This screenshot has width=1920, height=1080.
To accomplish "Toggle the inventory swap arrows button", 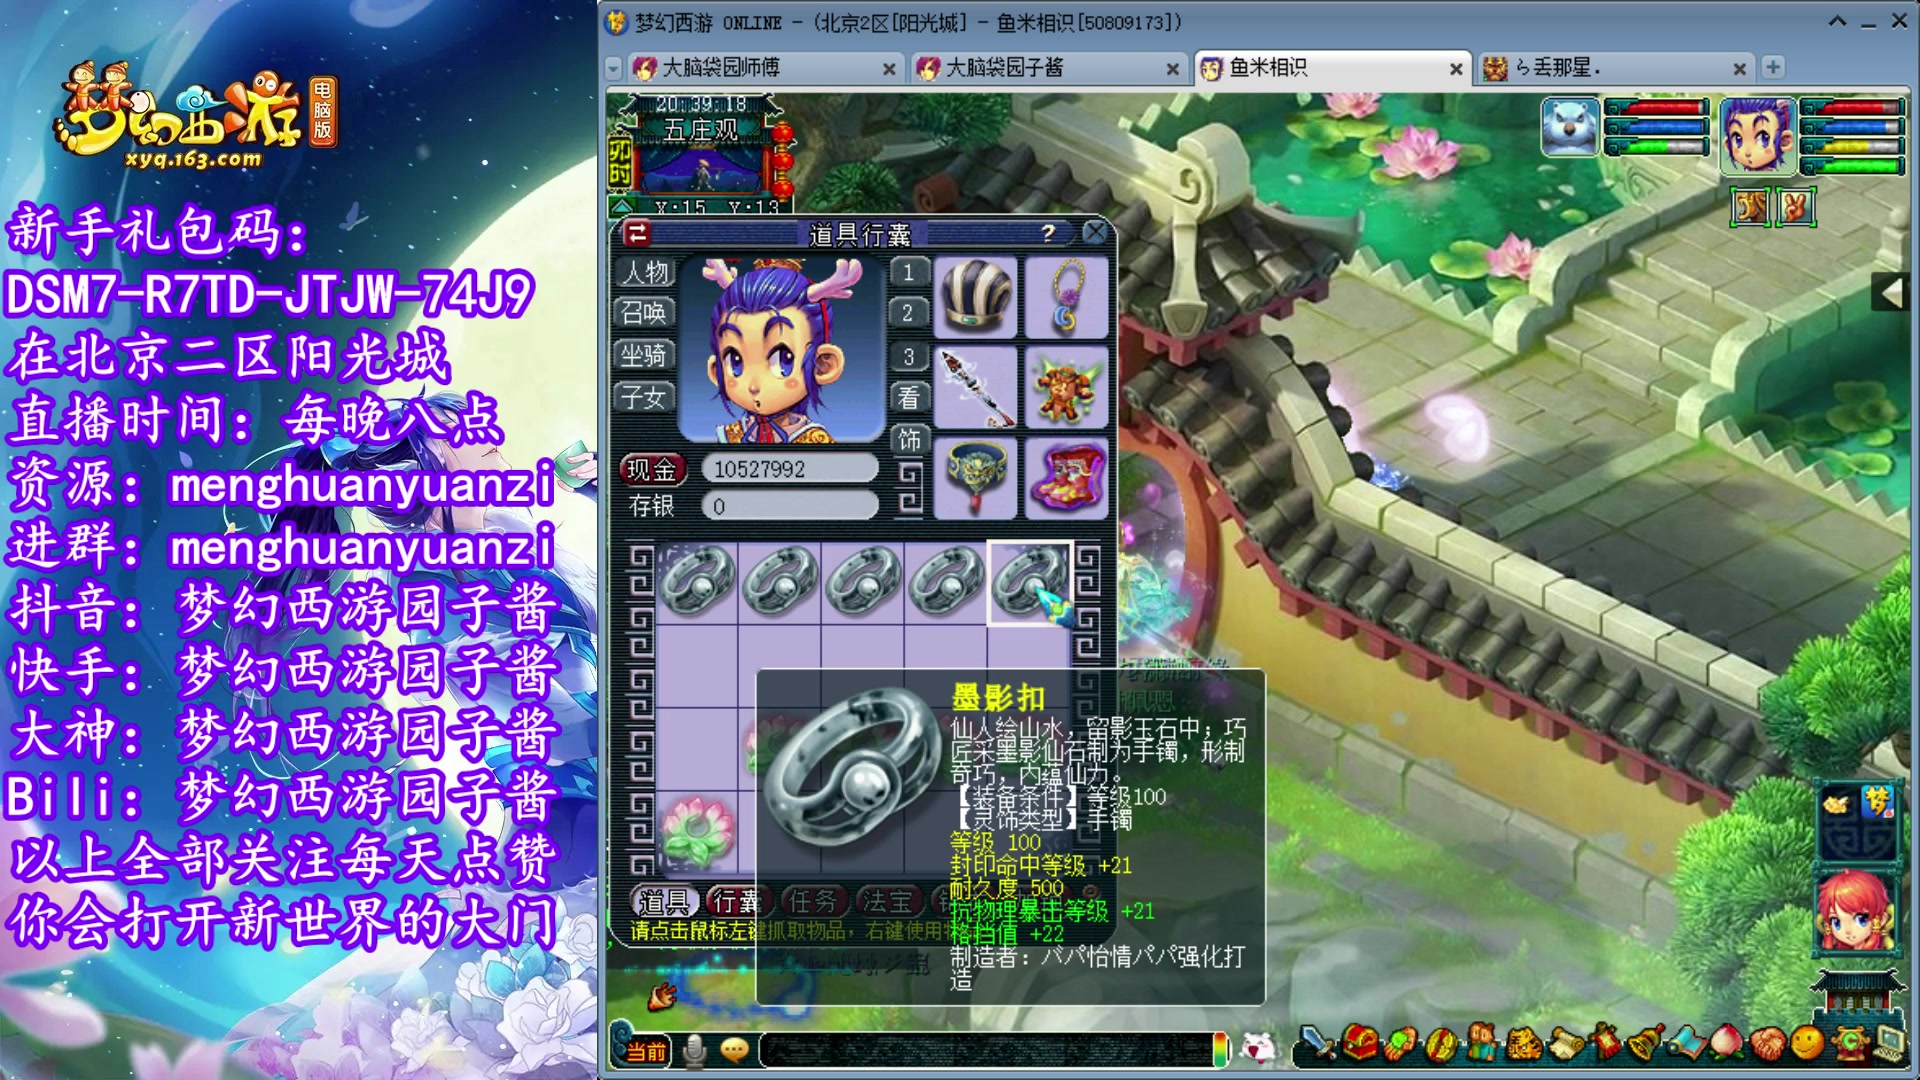I will [x=637, y=234].
